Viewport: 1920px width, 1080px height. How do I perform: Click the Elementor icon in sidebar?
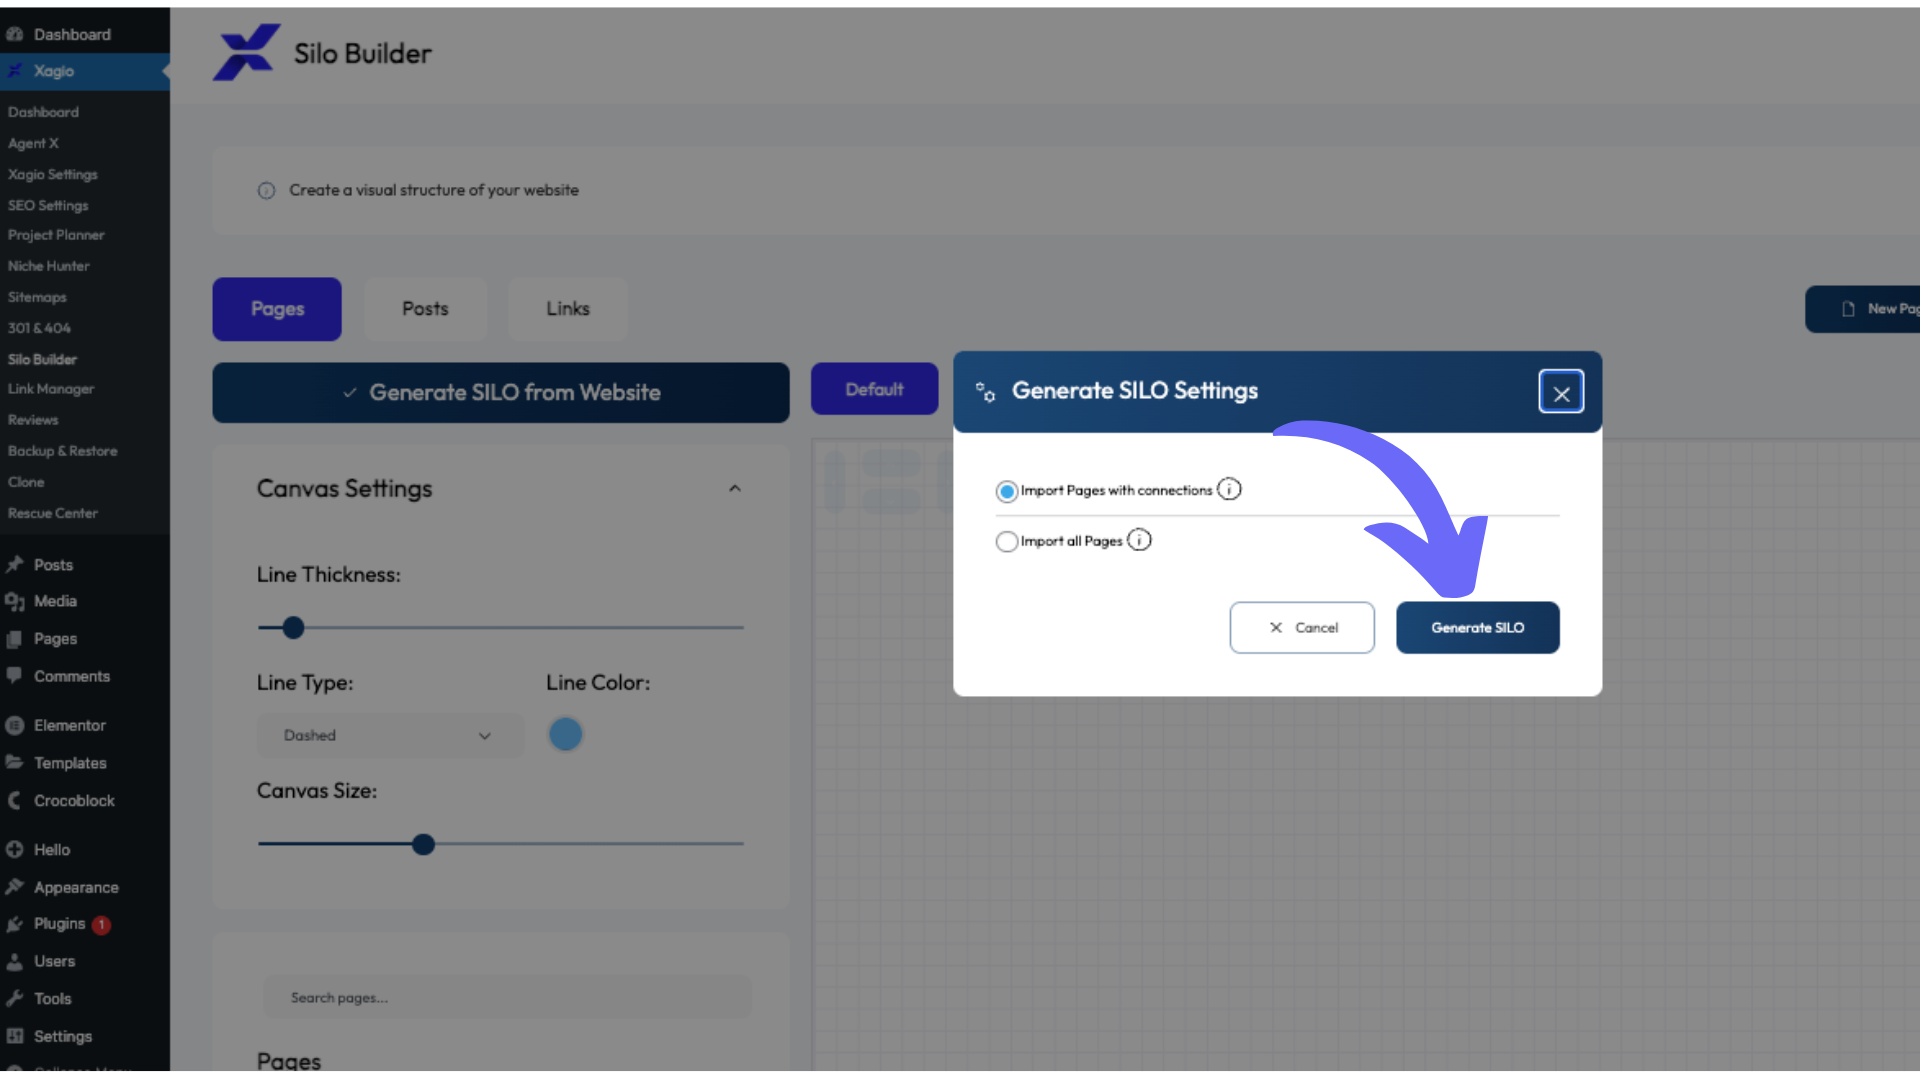(15, 725)
